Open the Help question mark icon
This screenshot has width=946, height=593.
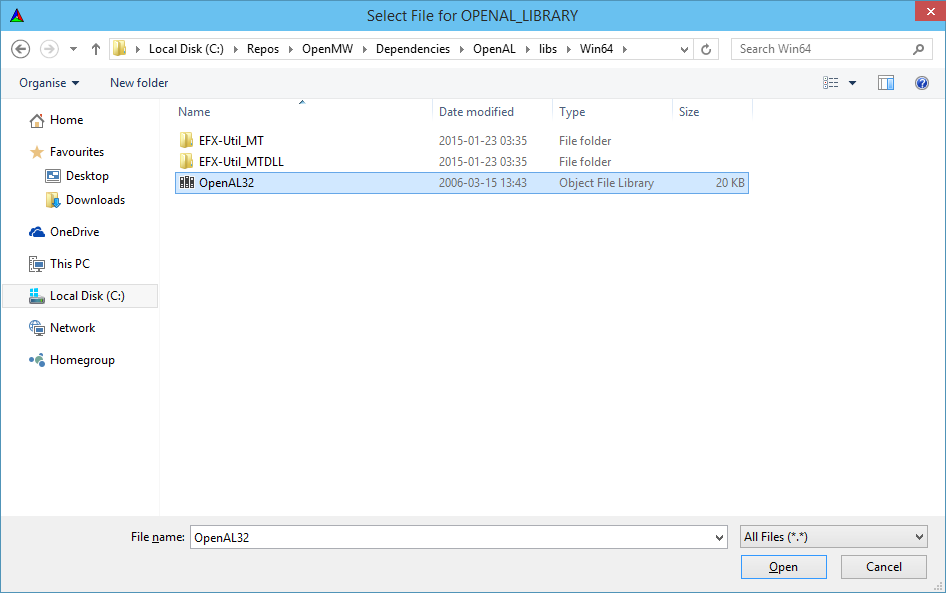click(921, 83)
